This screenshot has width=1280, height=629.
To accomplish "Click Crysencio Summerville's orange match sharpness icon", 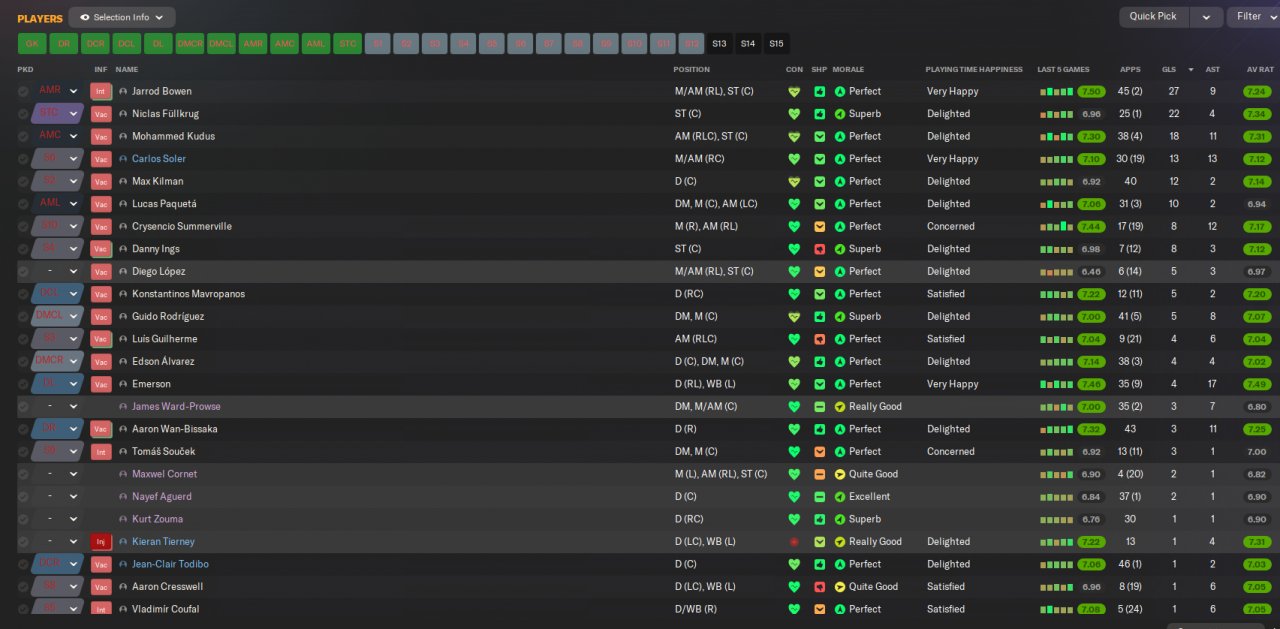I will tap(820, 227).
